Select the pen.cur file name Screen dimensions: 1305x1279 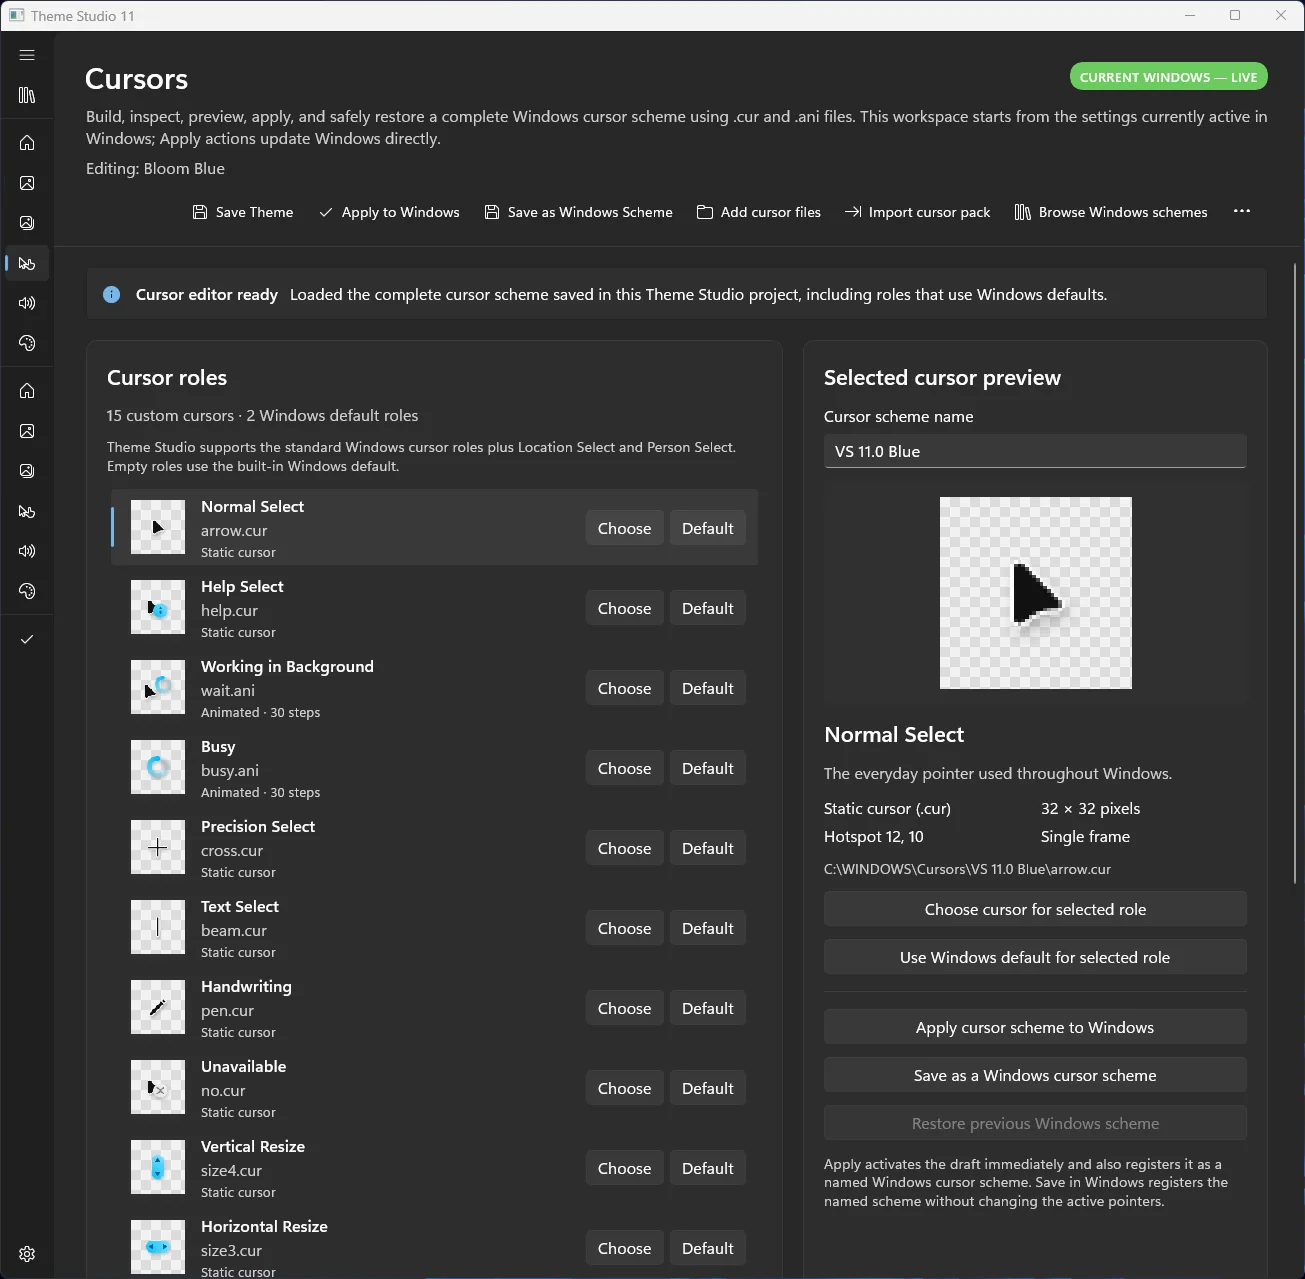(228, 1010)
